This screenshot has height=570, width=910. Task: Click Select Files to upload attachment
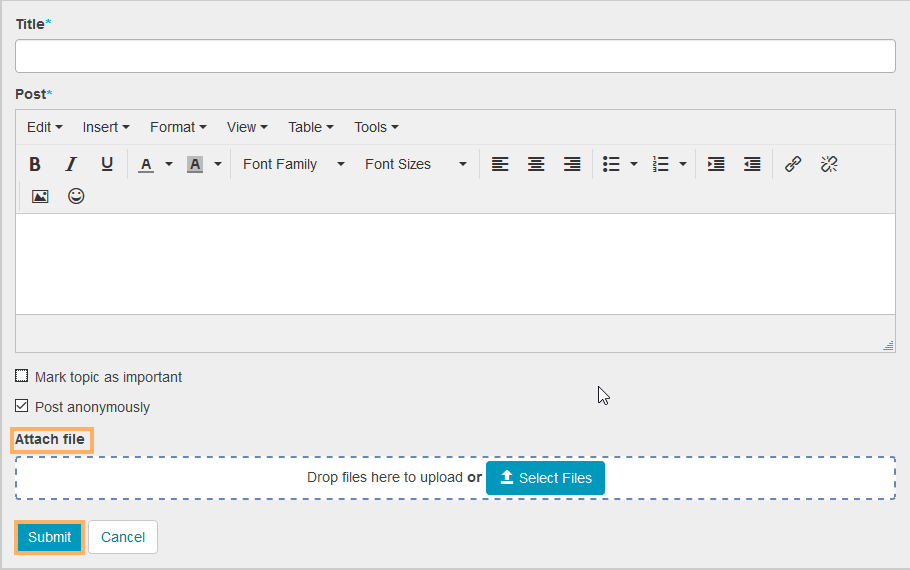pyautogui.click(x=545, y=478)
